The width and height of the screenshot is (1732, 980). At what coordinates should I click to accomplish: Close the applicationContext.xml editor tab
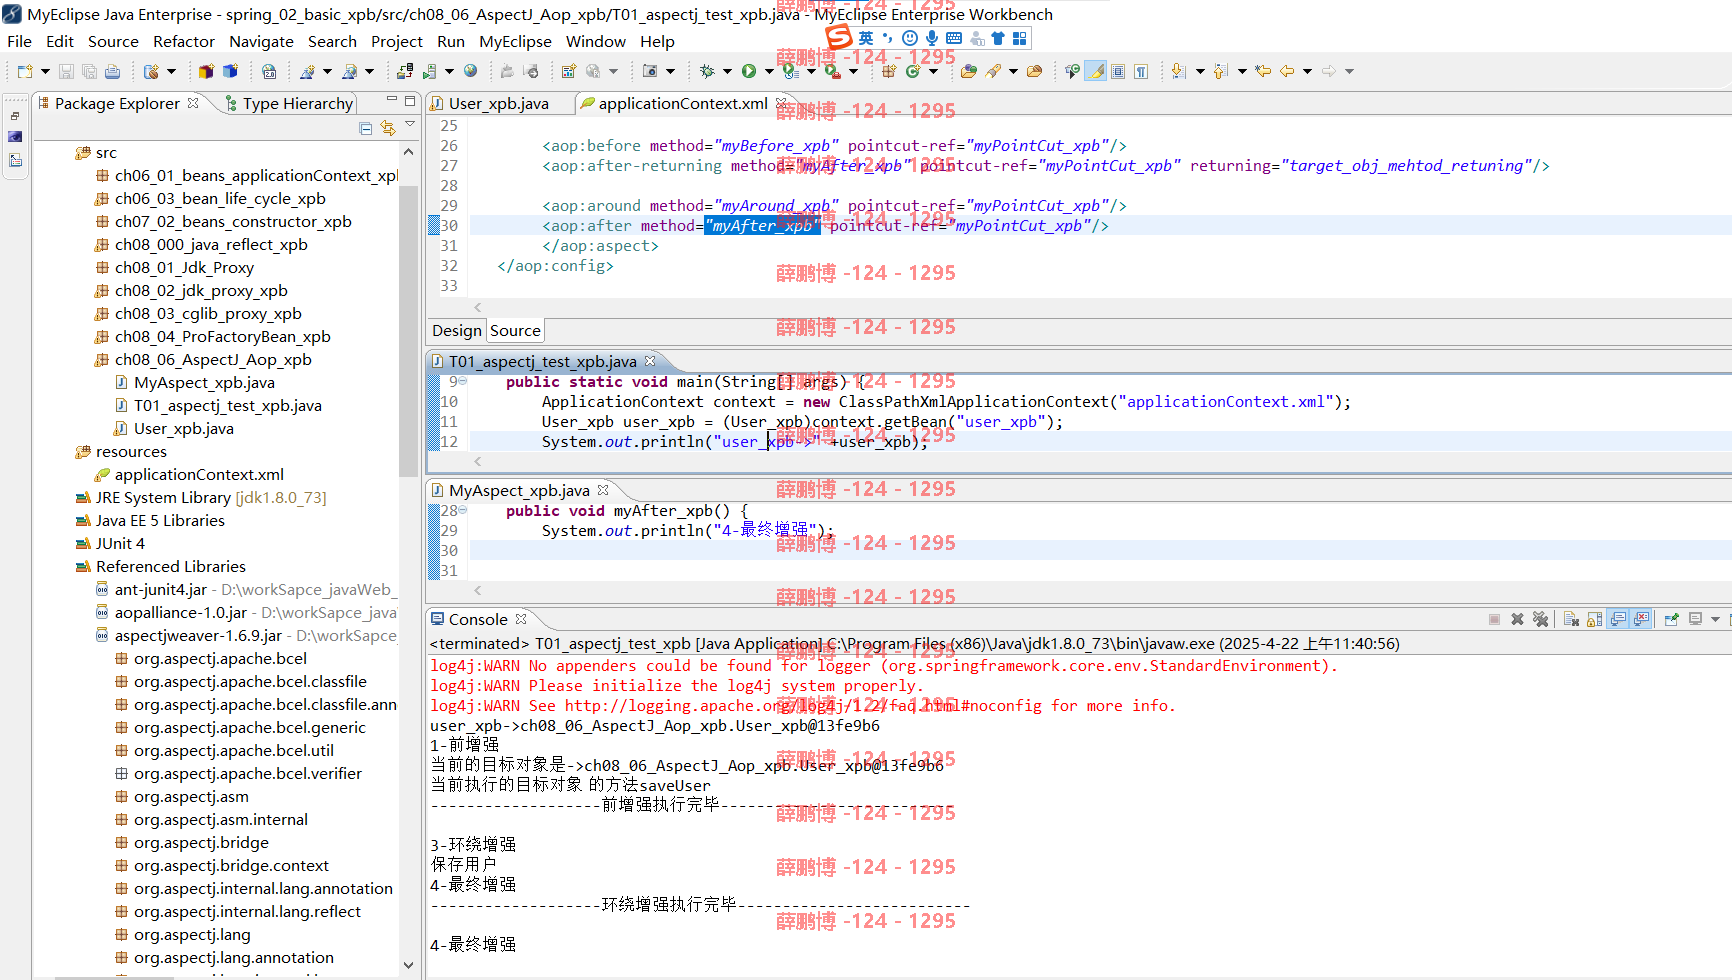click(781, 103)
